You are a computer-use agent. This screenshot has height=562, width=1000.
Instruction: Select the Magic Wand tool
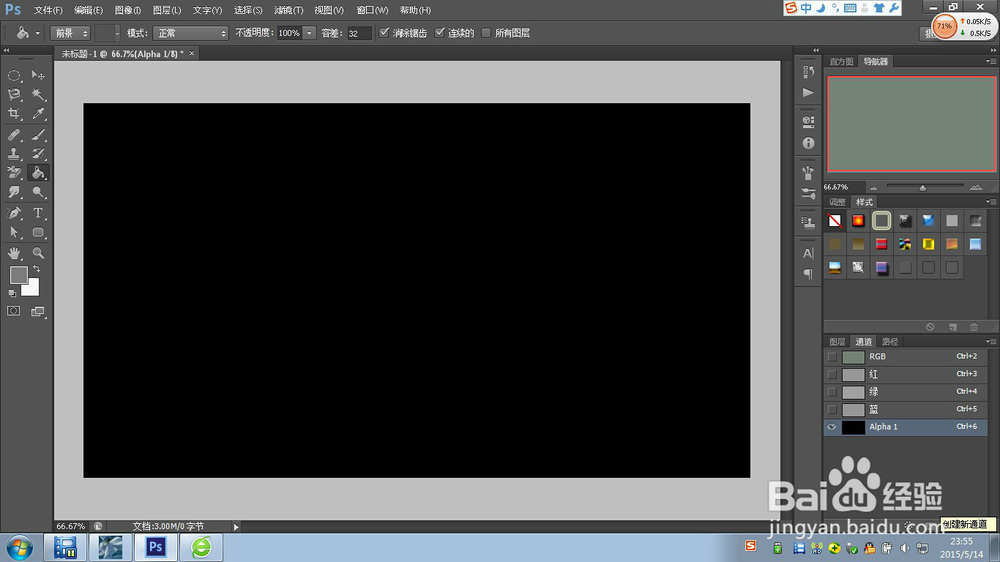[x=38, y=94]
